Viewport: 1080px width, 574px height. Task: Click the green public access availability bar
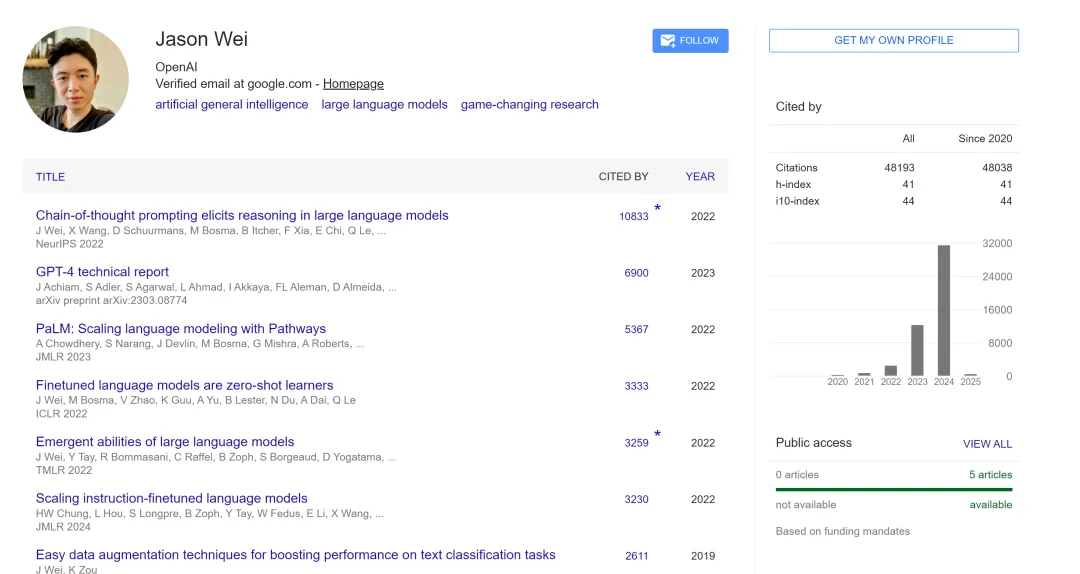pyautogui.click(x=893, y=490)
